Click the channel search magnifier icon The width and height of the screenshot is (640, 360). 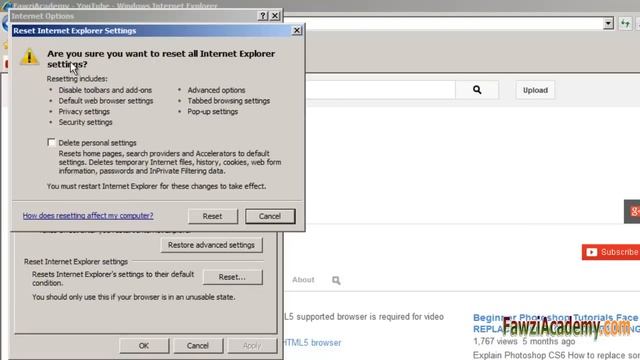click(336, 280)
